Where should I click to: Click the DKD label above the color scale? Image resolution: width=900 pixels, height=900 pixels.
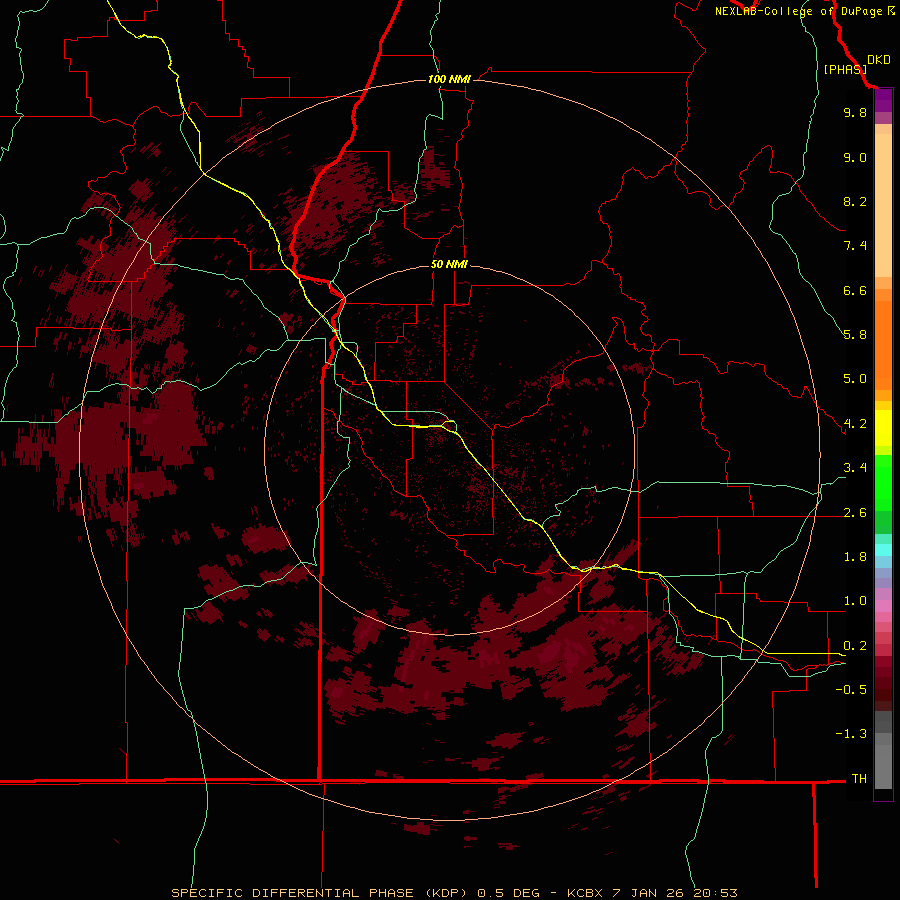click(879, 60)
